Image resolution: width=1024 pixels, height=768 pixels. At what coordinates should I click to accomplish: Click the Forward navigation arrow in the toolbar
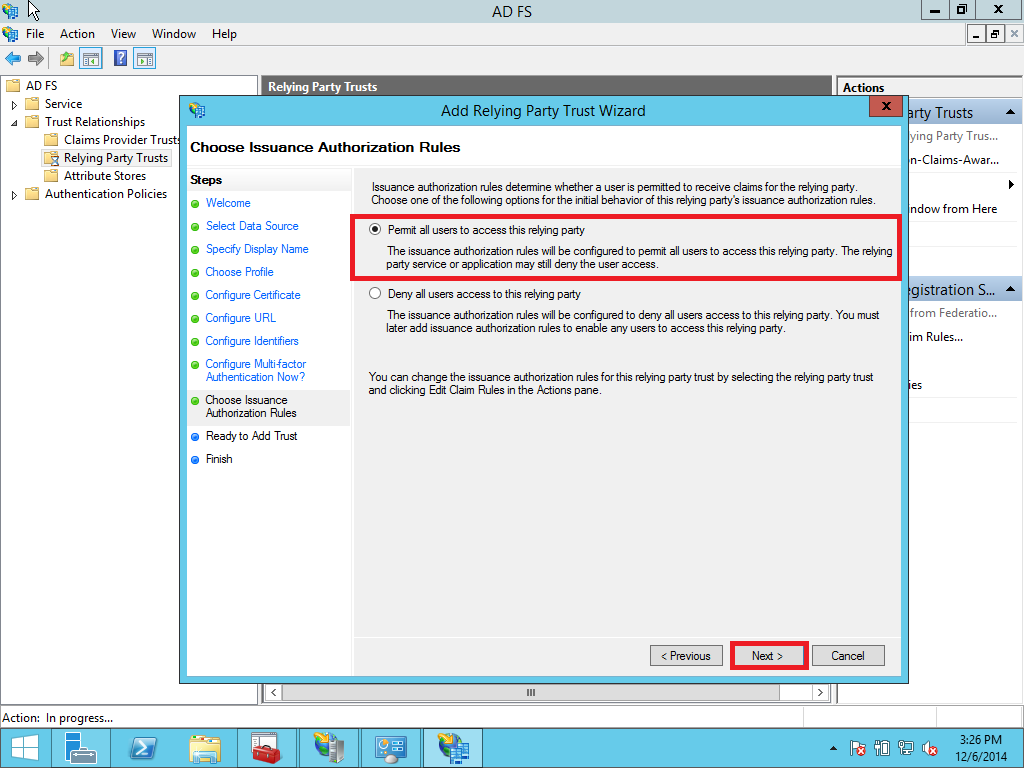[x=37, y=58]
